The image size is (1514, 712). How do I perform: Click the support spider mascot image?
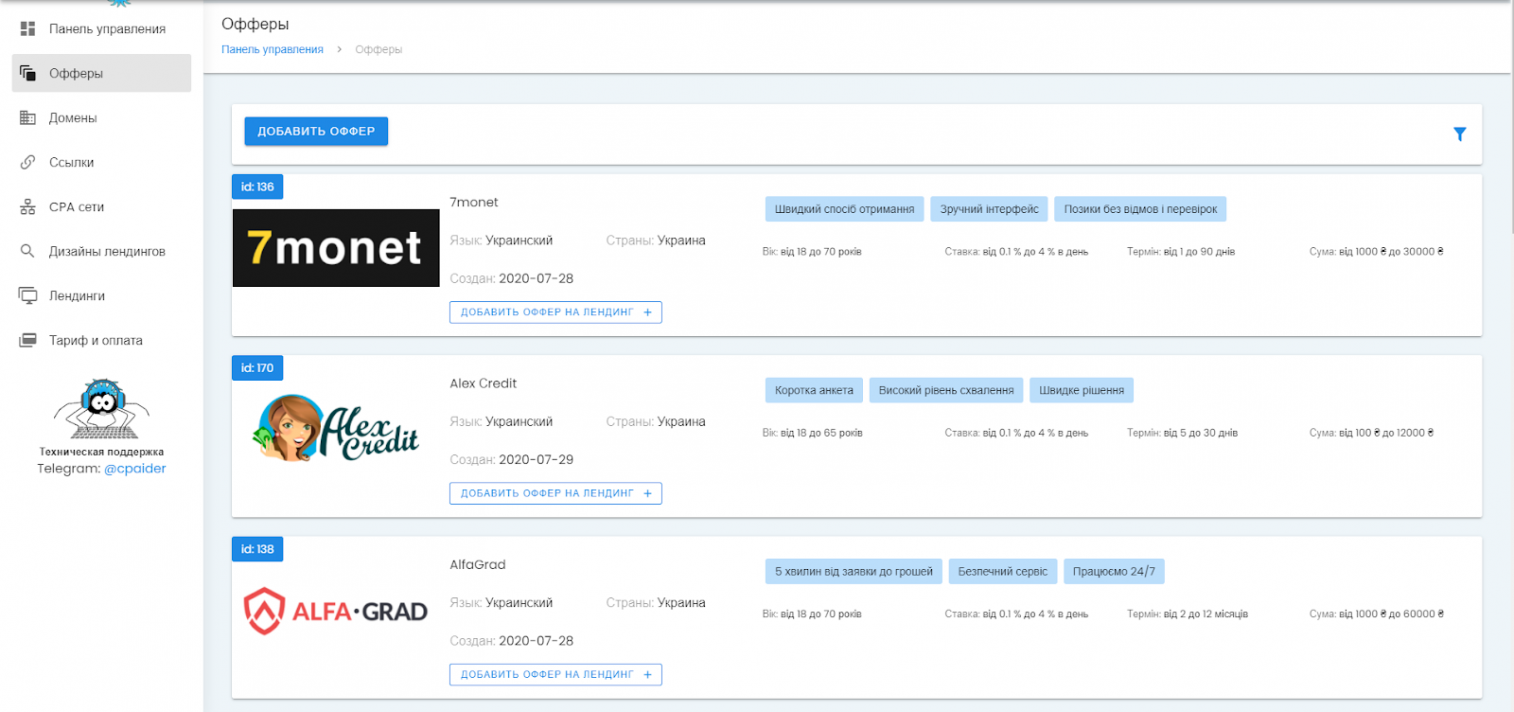(x=101, y=409)
